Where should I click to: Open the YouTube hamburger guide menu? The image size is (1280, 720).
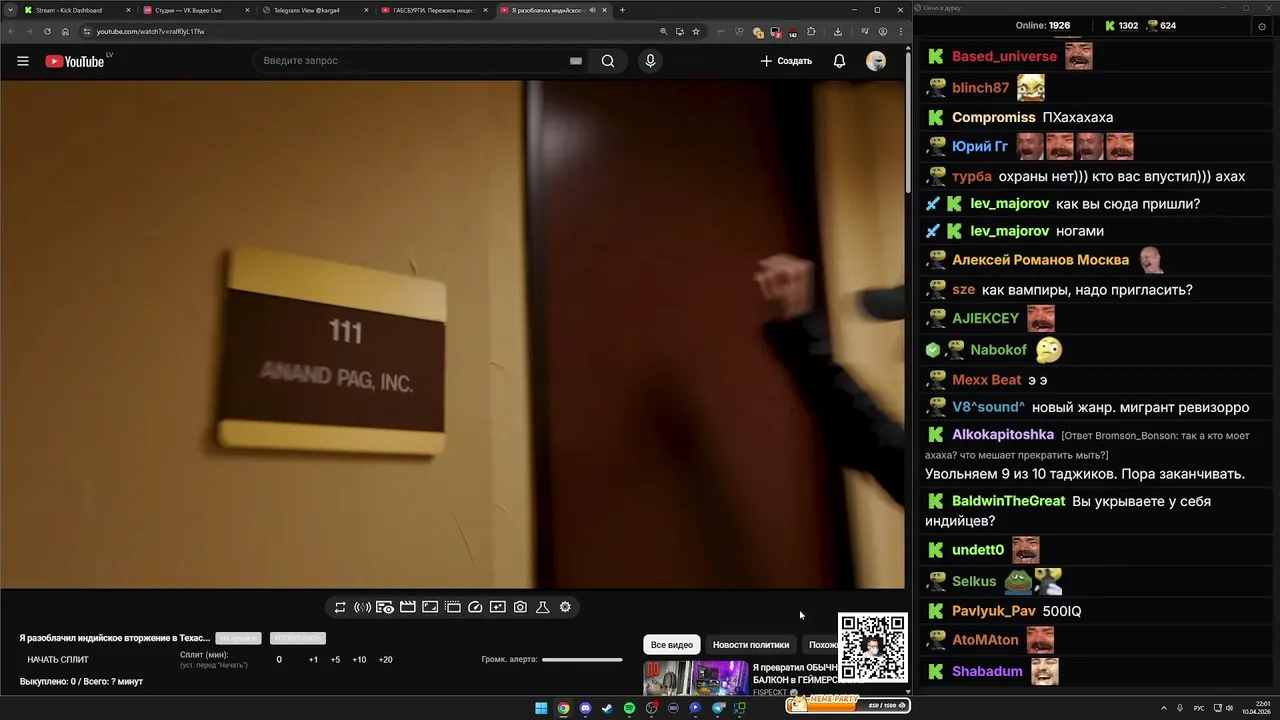pos(22,61)
